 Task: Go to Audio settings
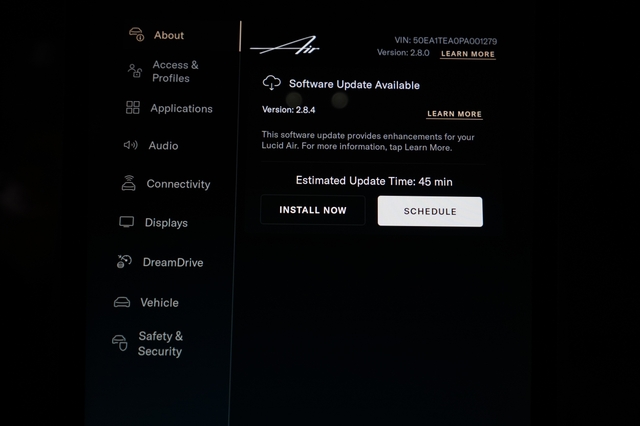click(163, 145)
